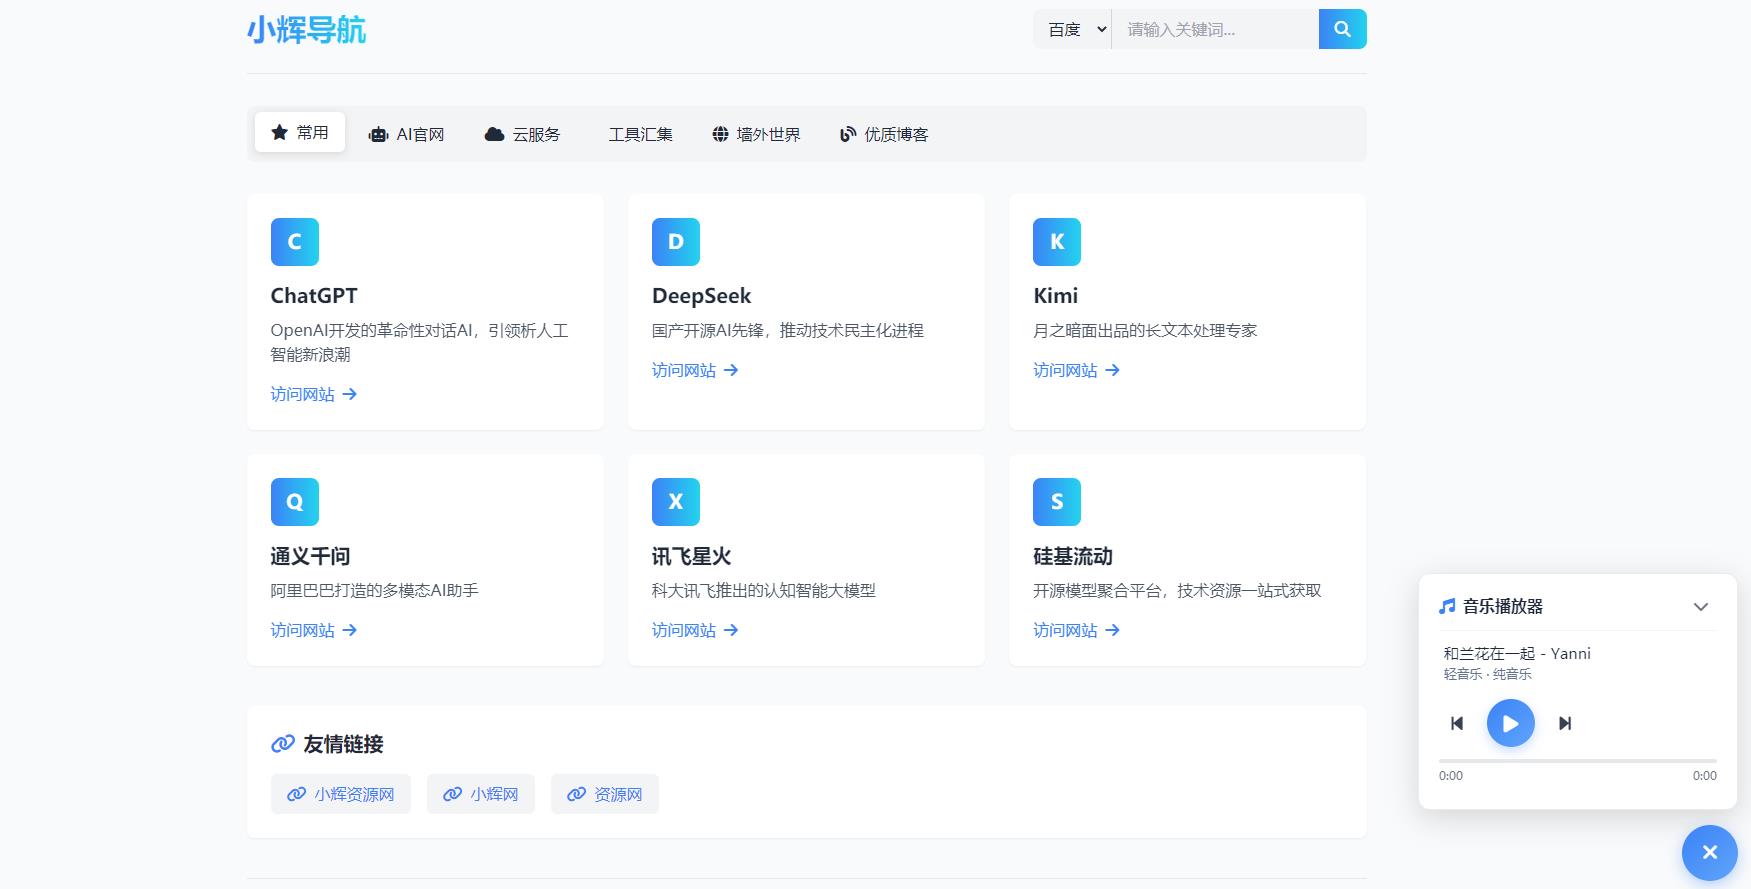Image resolution: width=1751 pixels, height=889 pixels.
Task: Select the 常用 tab
Action: point(300,132)
